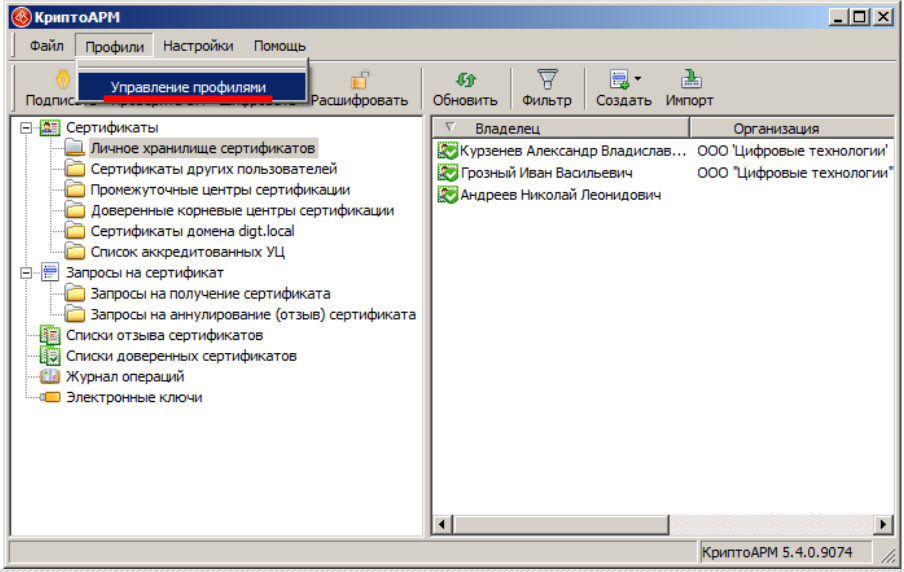Select certificate Курзенев Александр Владислав...

click(x=573, y=151)
